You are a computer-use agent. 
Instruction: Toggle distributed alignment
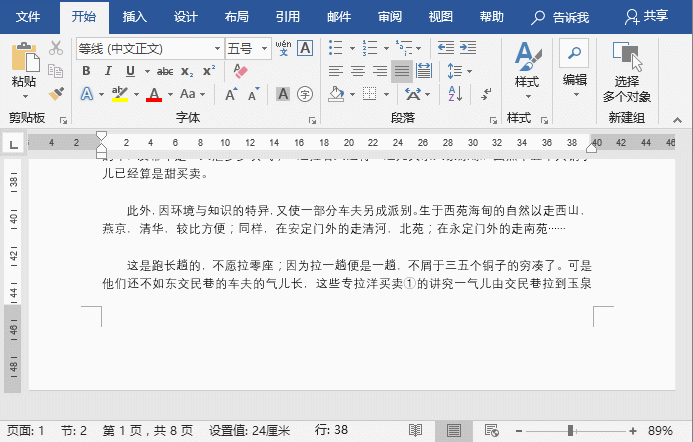(424, 71)
